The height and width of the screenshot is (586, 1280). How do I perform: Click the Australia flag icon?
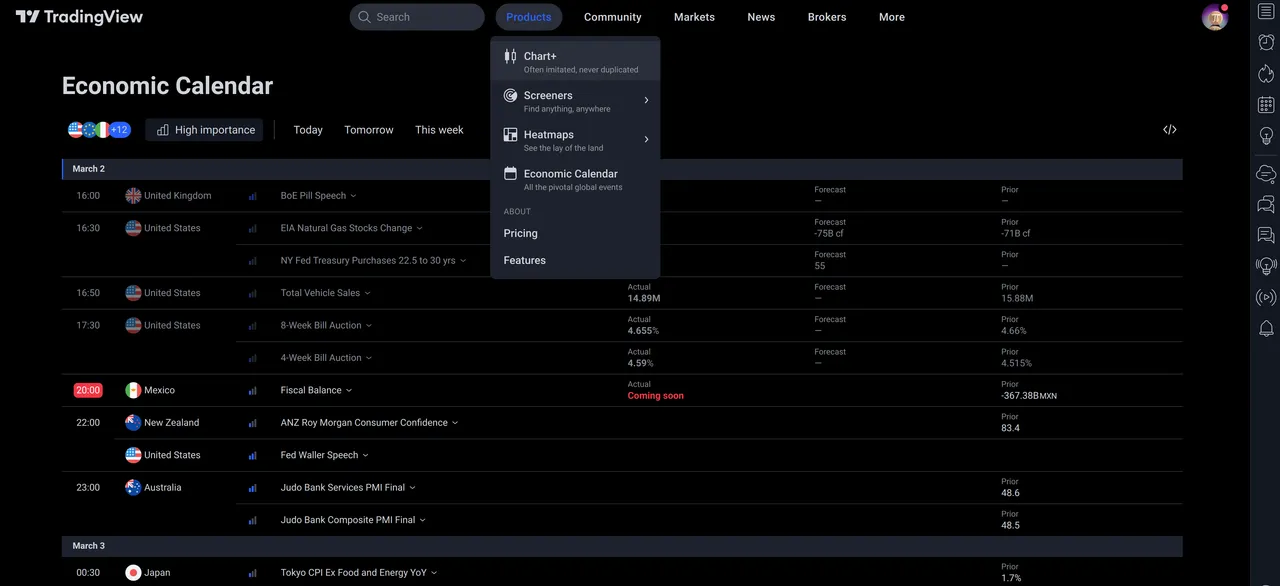133,488
